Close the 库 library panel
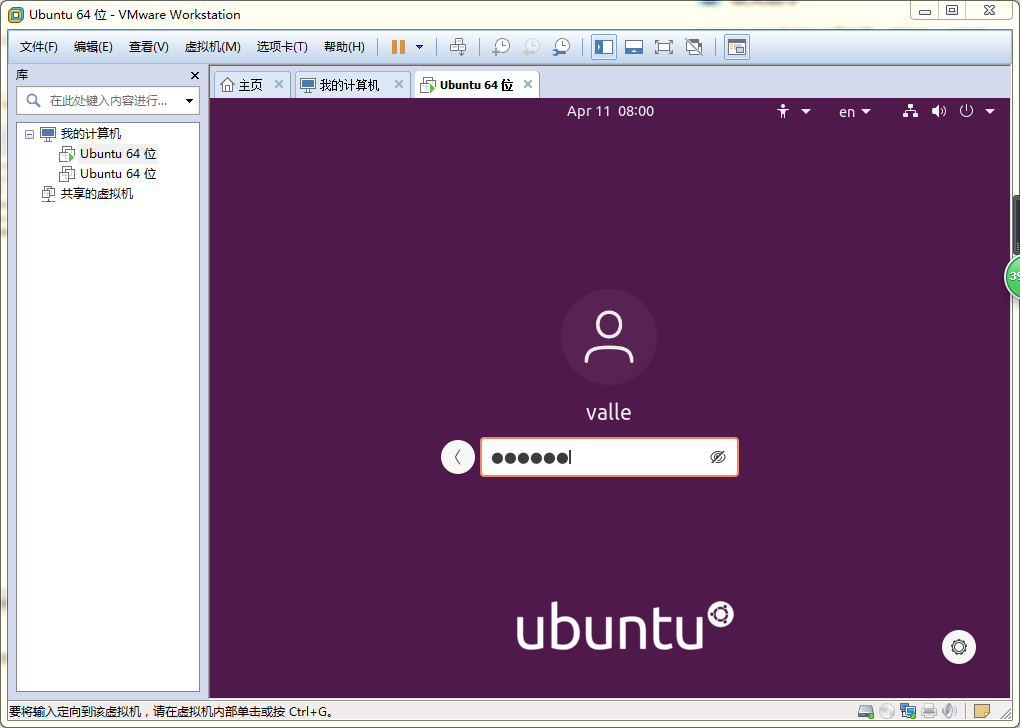 (195, 75)
